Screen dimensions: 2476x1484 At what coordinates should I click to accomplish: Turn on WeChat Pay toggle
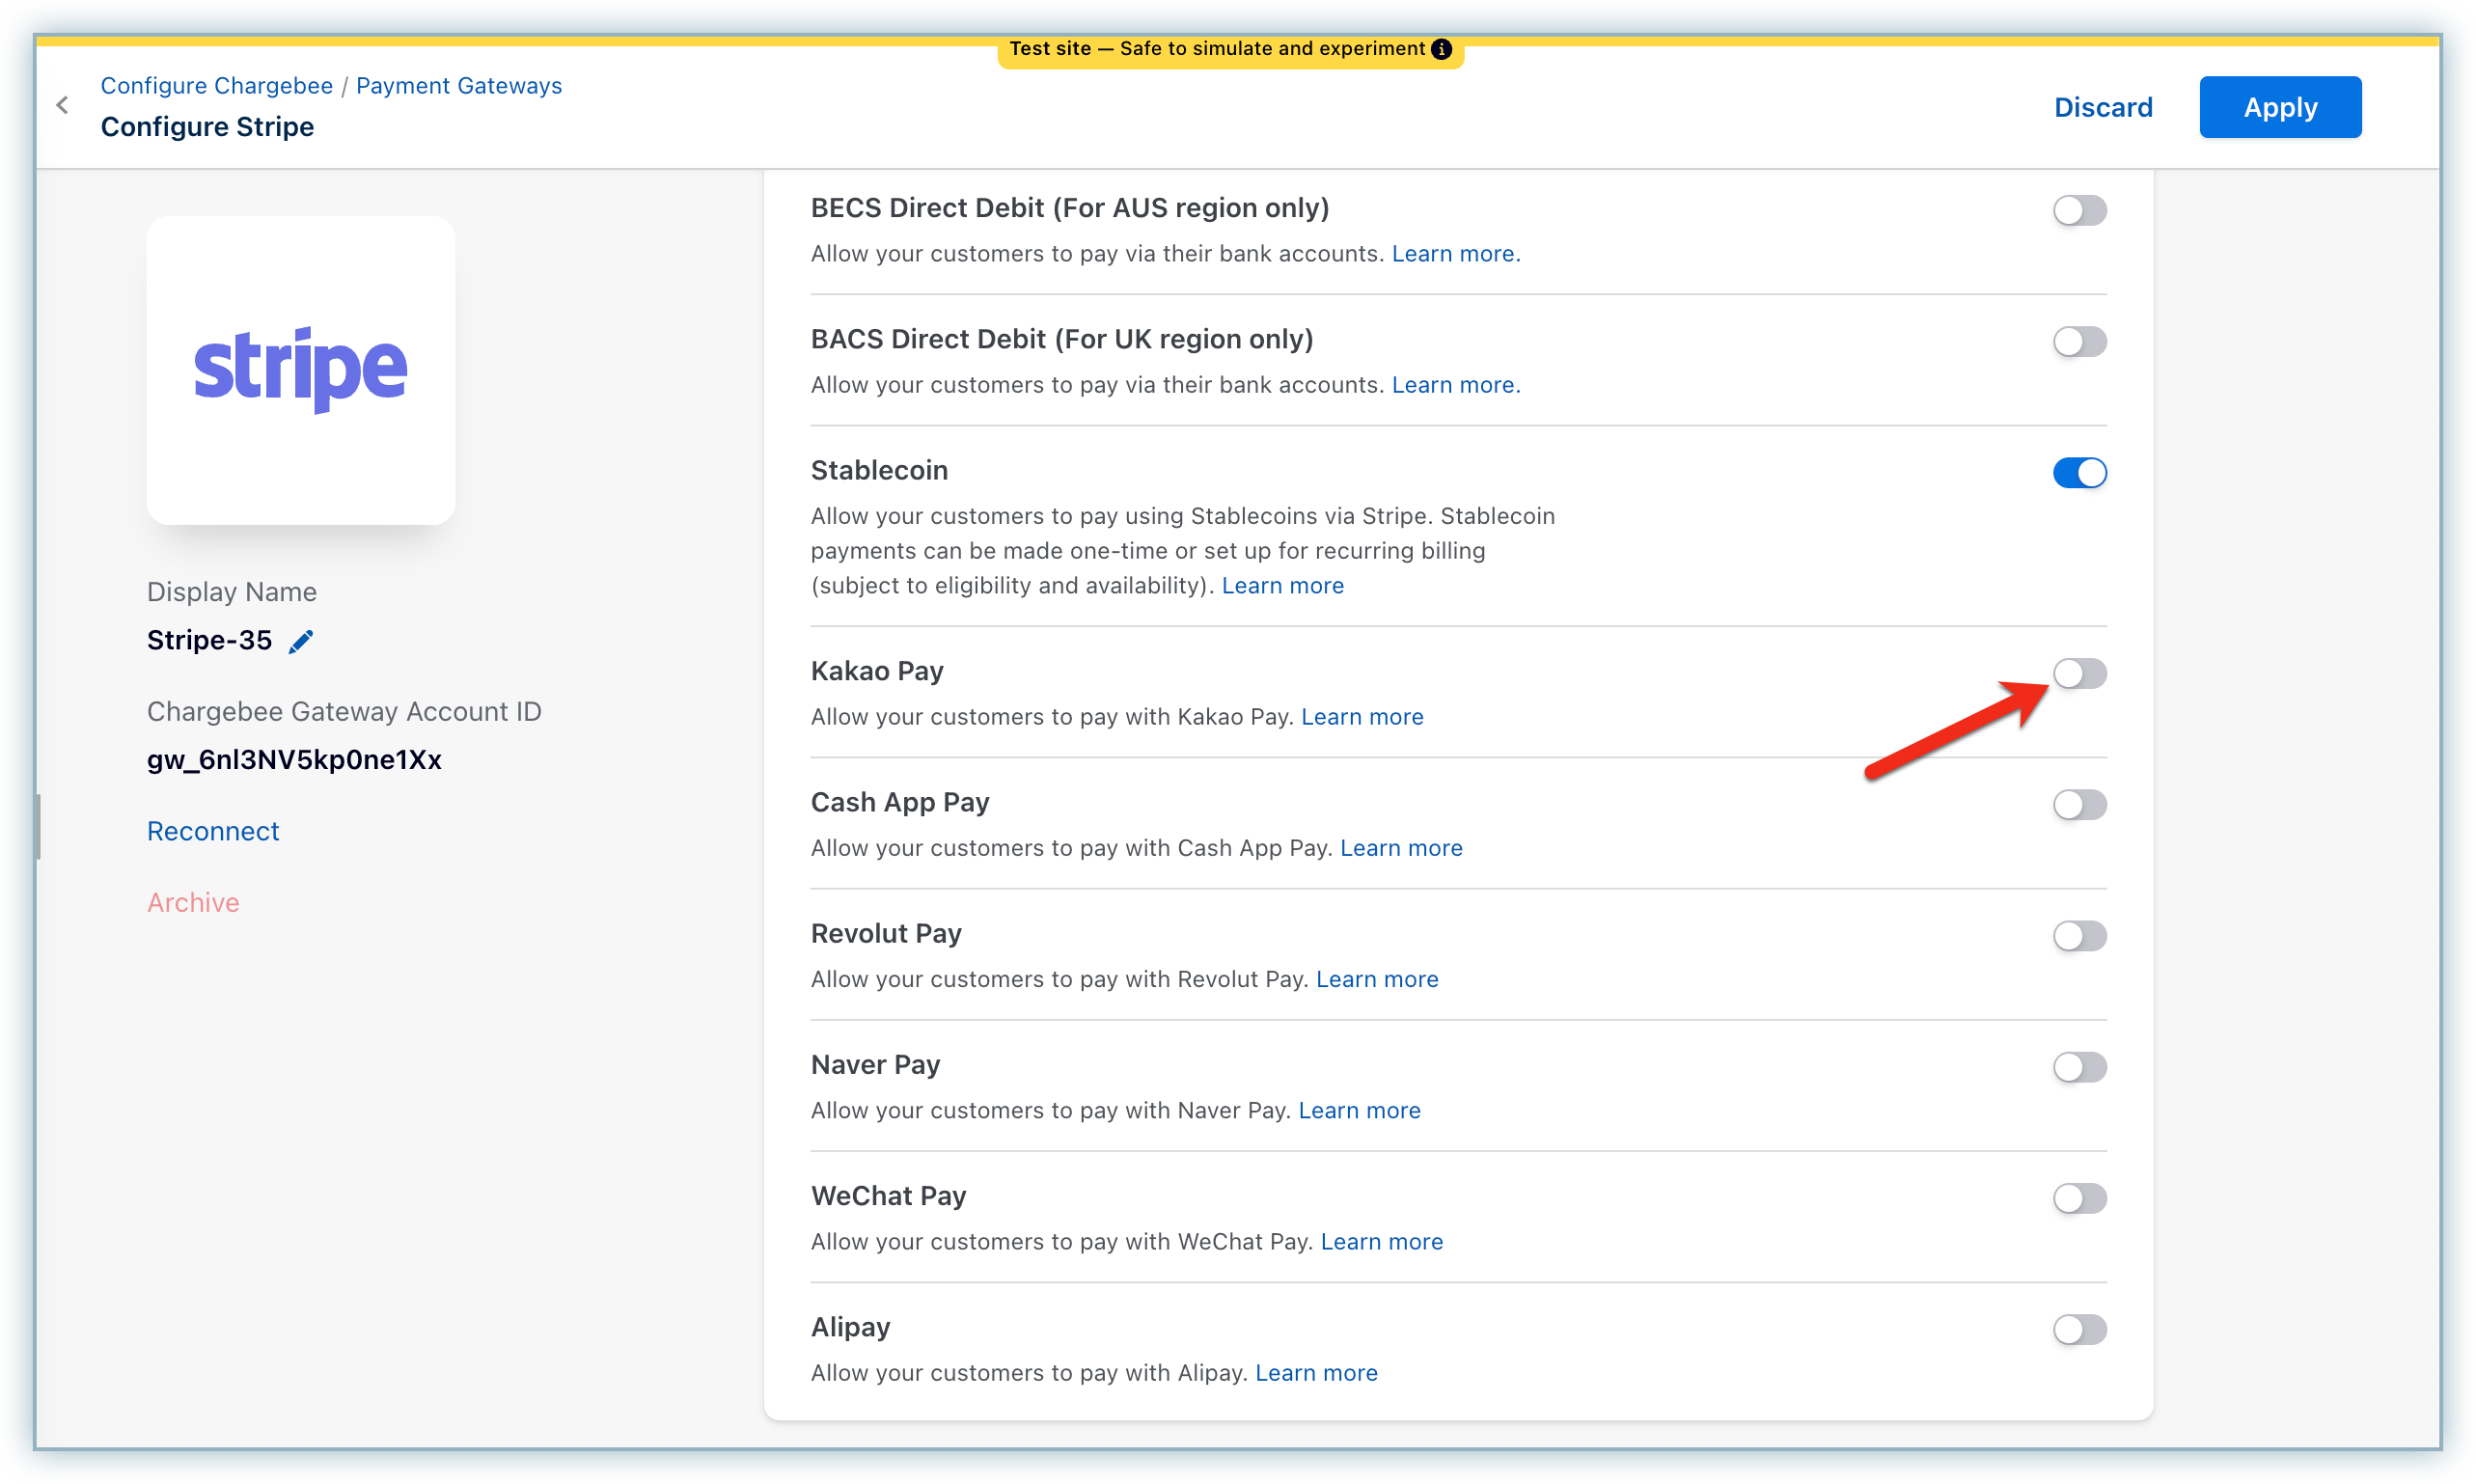click(x=2079, y=1197)
